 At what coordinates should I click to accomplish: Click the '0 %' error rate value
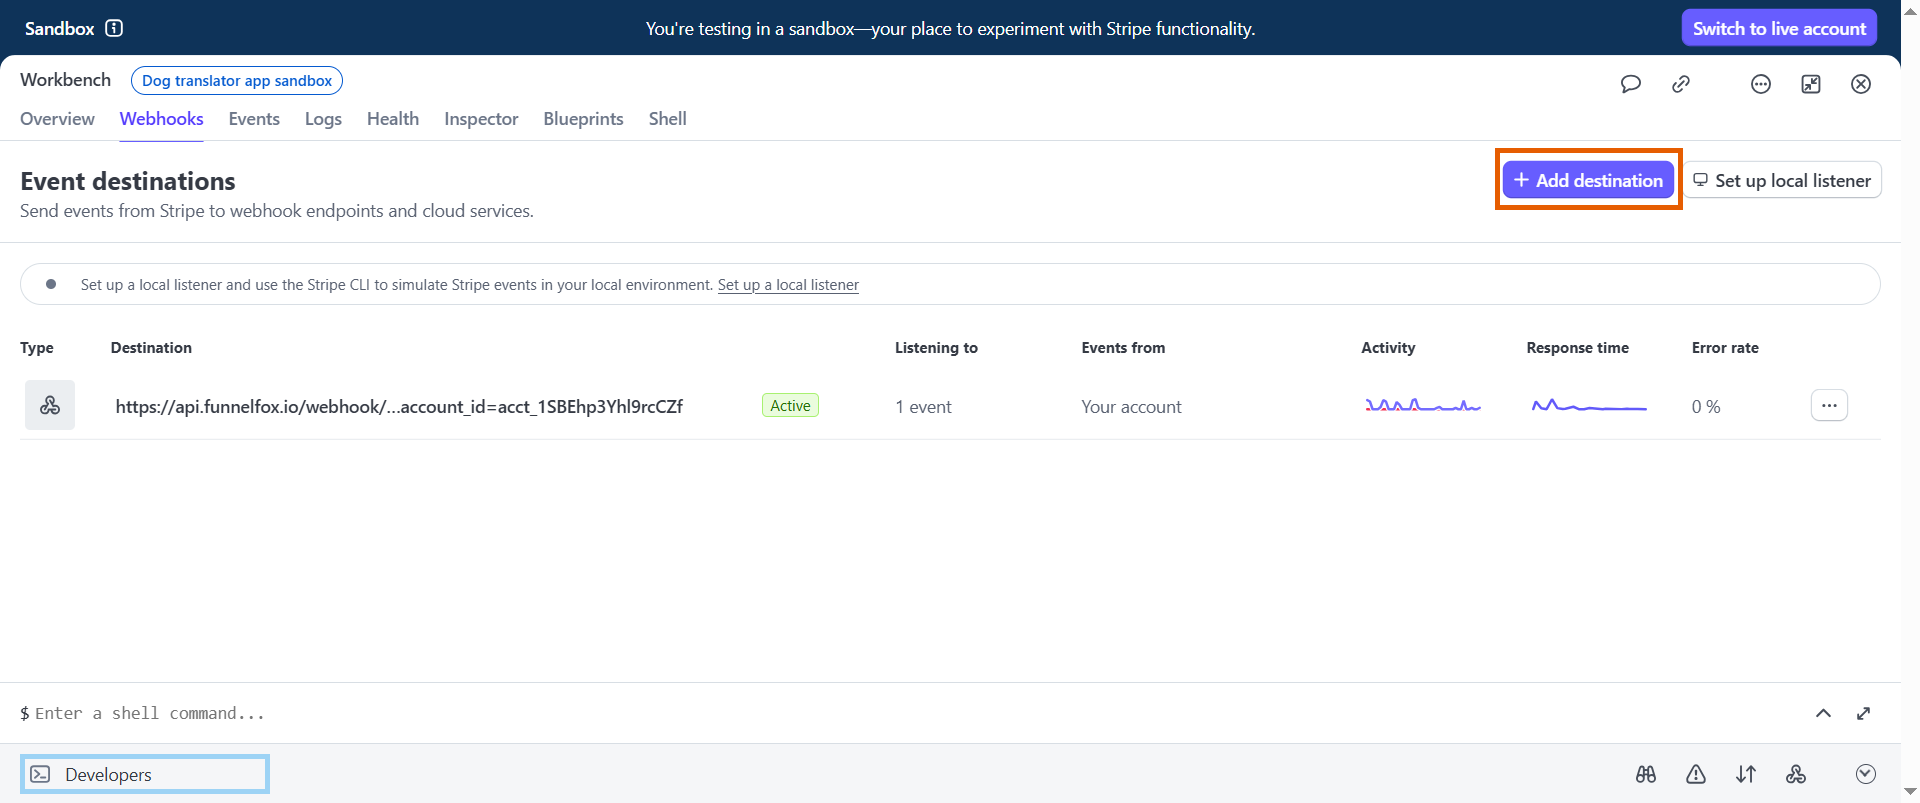click(1706, 407)
